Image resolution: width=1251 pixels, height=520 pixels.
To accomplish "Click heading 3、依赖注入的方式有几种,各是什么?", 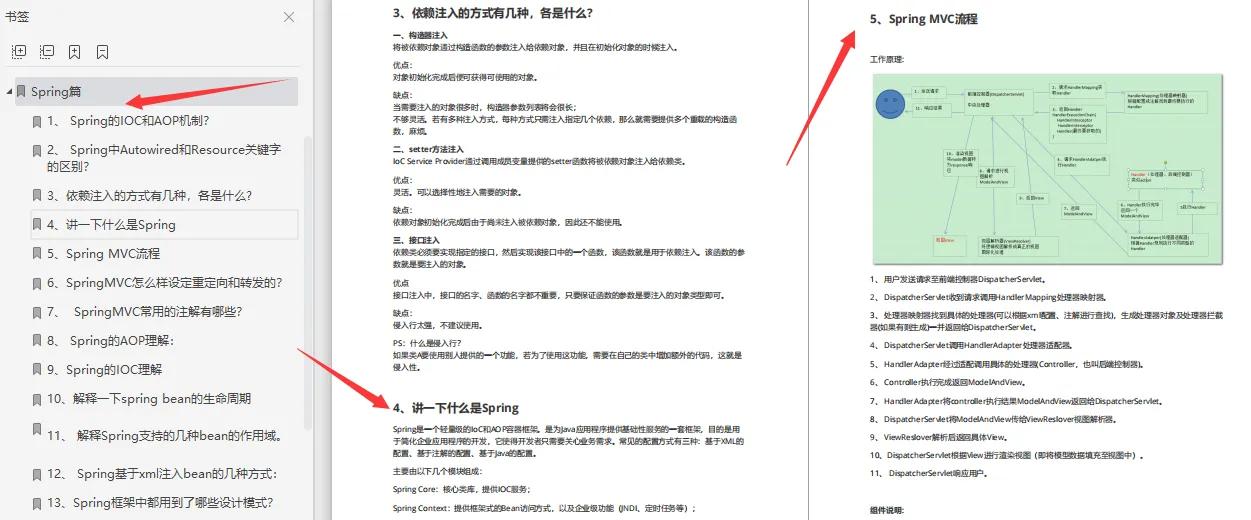I will click(492, 13).
